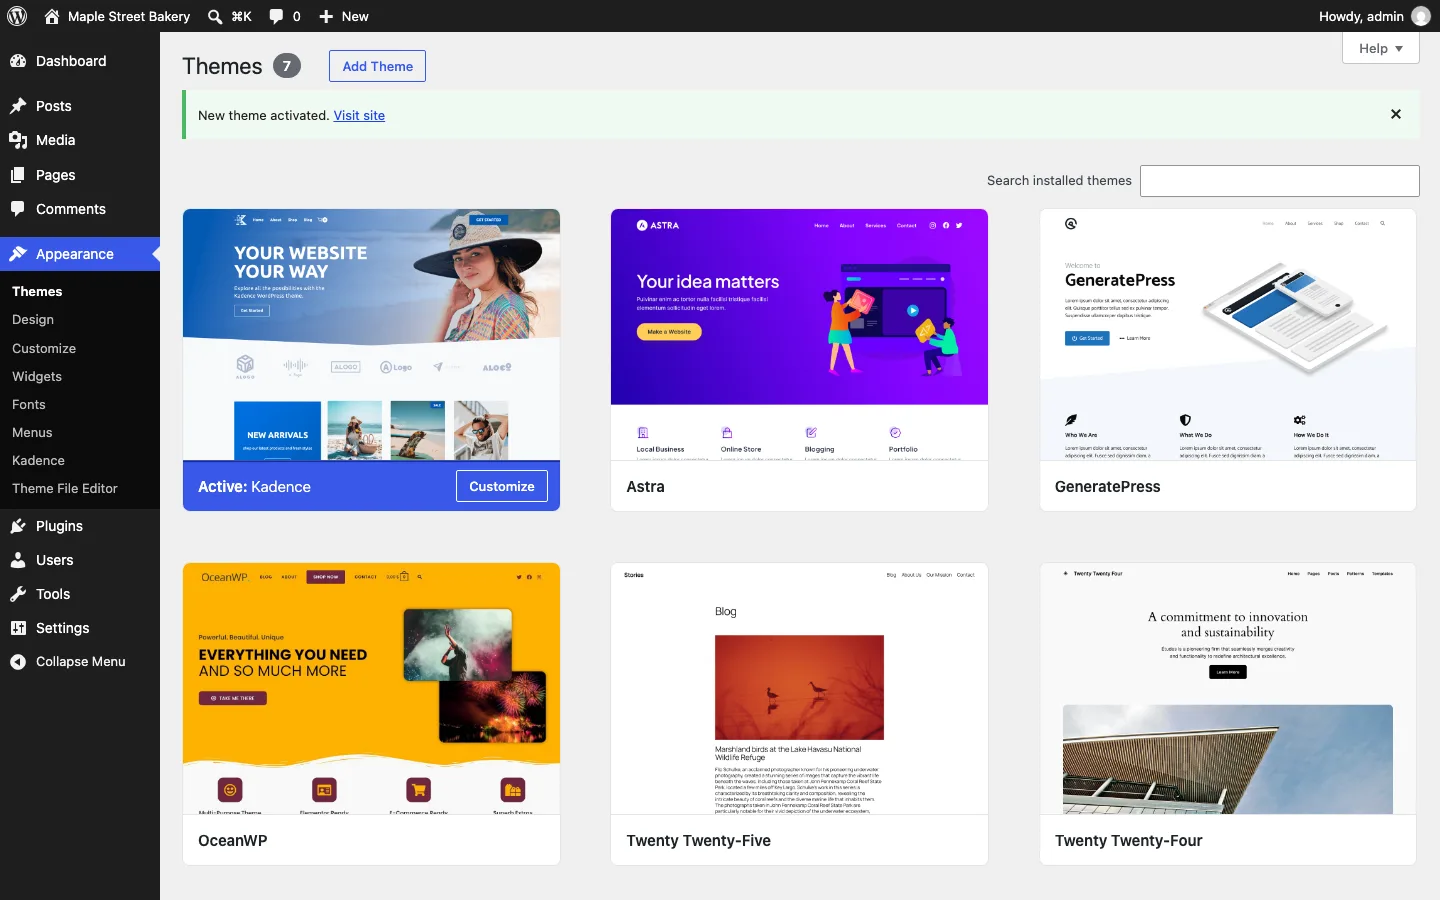Click the Active: Kadence label
This screenshot has height=900, width=1440.
coord(254,487)
